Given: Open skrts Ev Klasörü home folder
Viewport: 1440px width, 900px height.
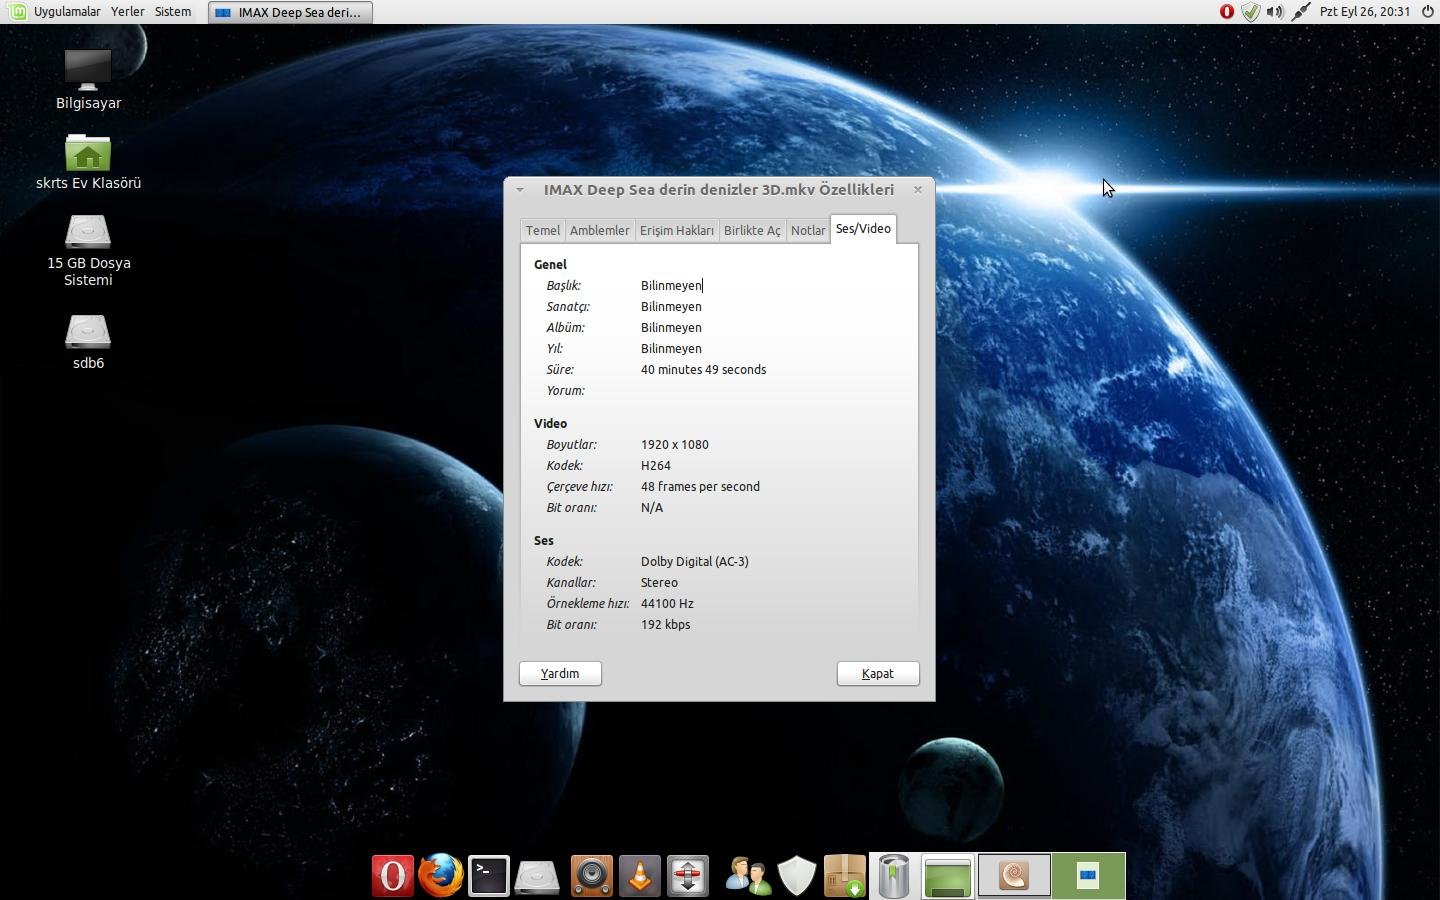Looking at the screenshot, I should pyautogui.click(x=88, y=162).
